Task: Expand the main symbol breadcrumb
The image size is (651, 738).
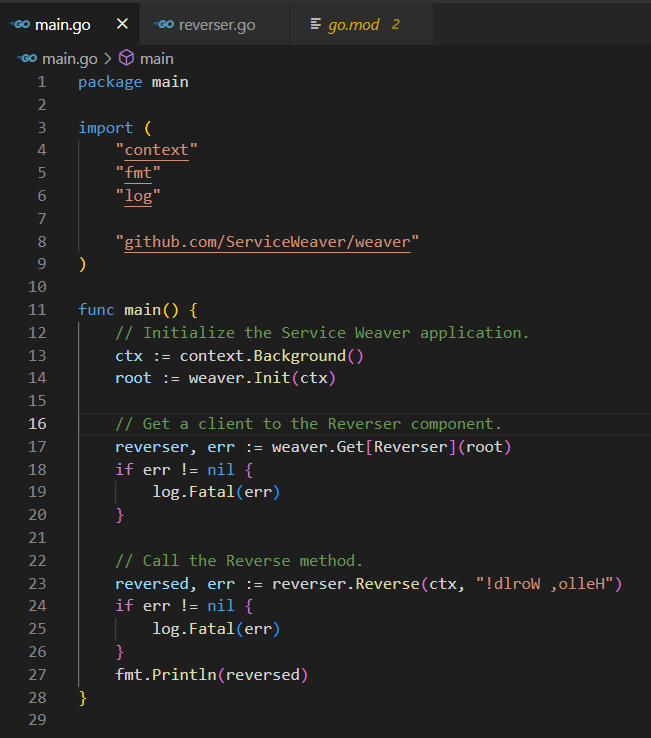Action: (156, 59)
